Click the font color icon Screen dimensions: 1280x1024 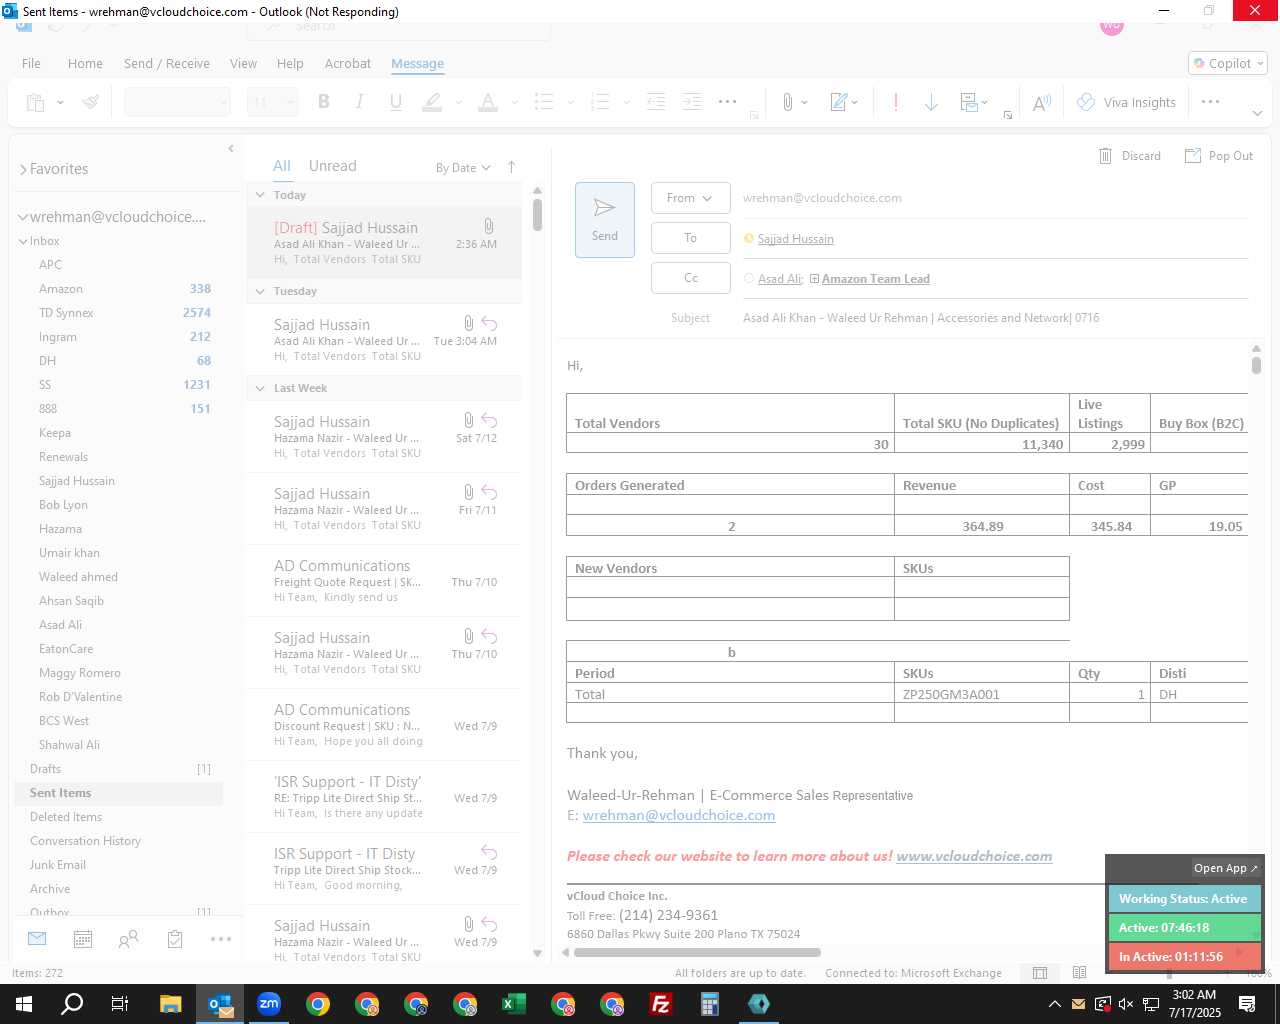click(x=488, y=102)
